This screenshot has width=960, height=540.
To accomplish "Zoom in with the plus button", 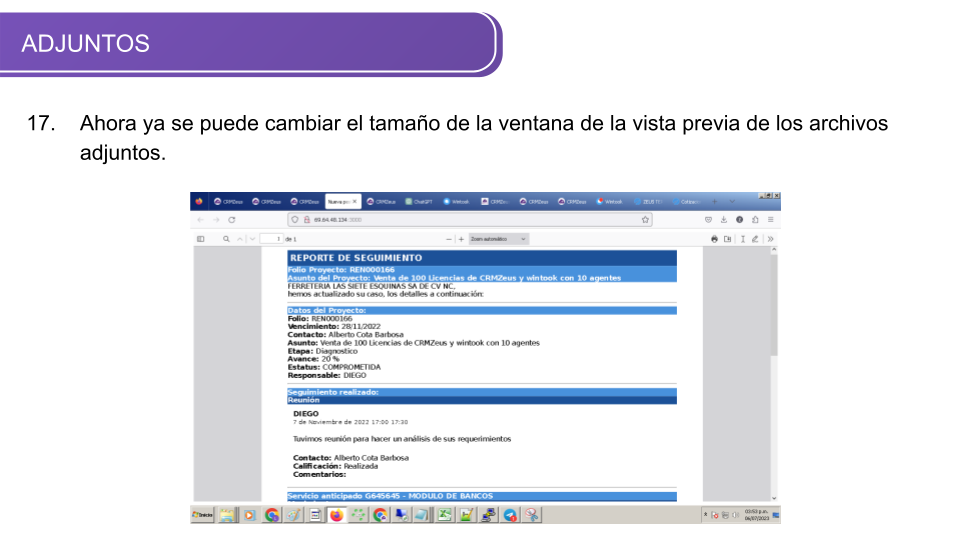I will [x=462, y=239].
